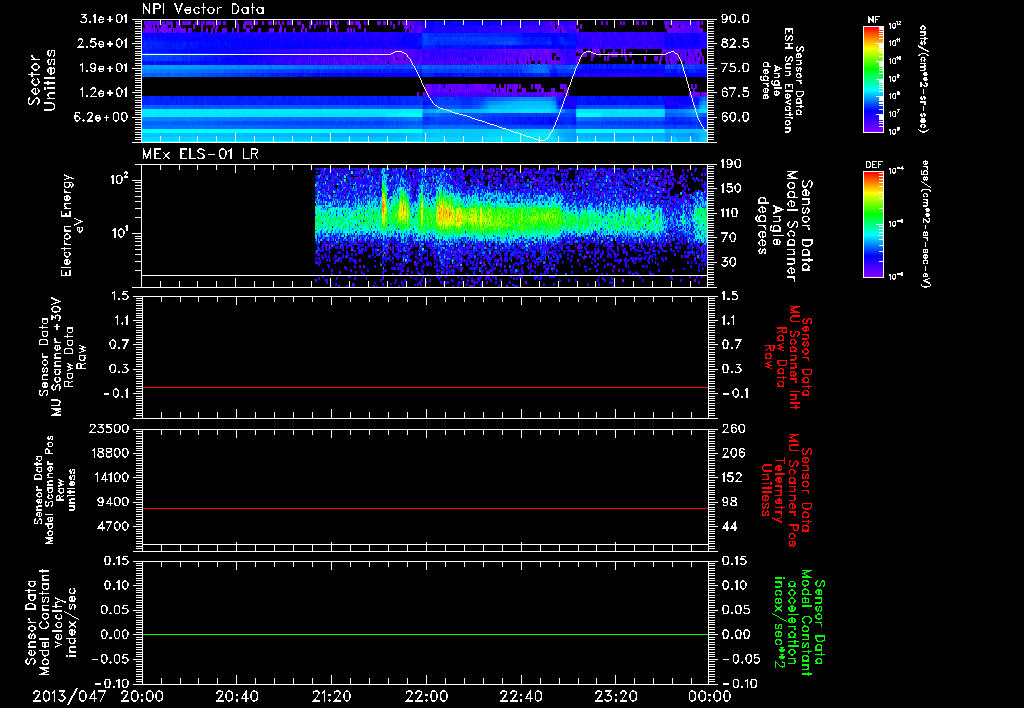Click the 23:20 time tick label
Viewport: 1024px width, 708px height.
pyautogui.click(x=616, y=696)
